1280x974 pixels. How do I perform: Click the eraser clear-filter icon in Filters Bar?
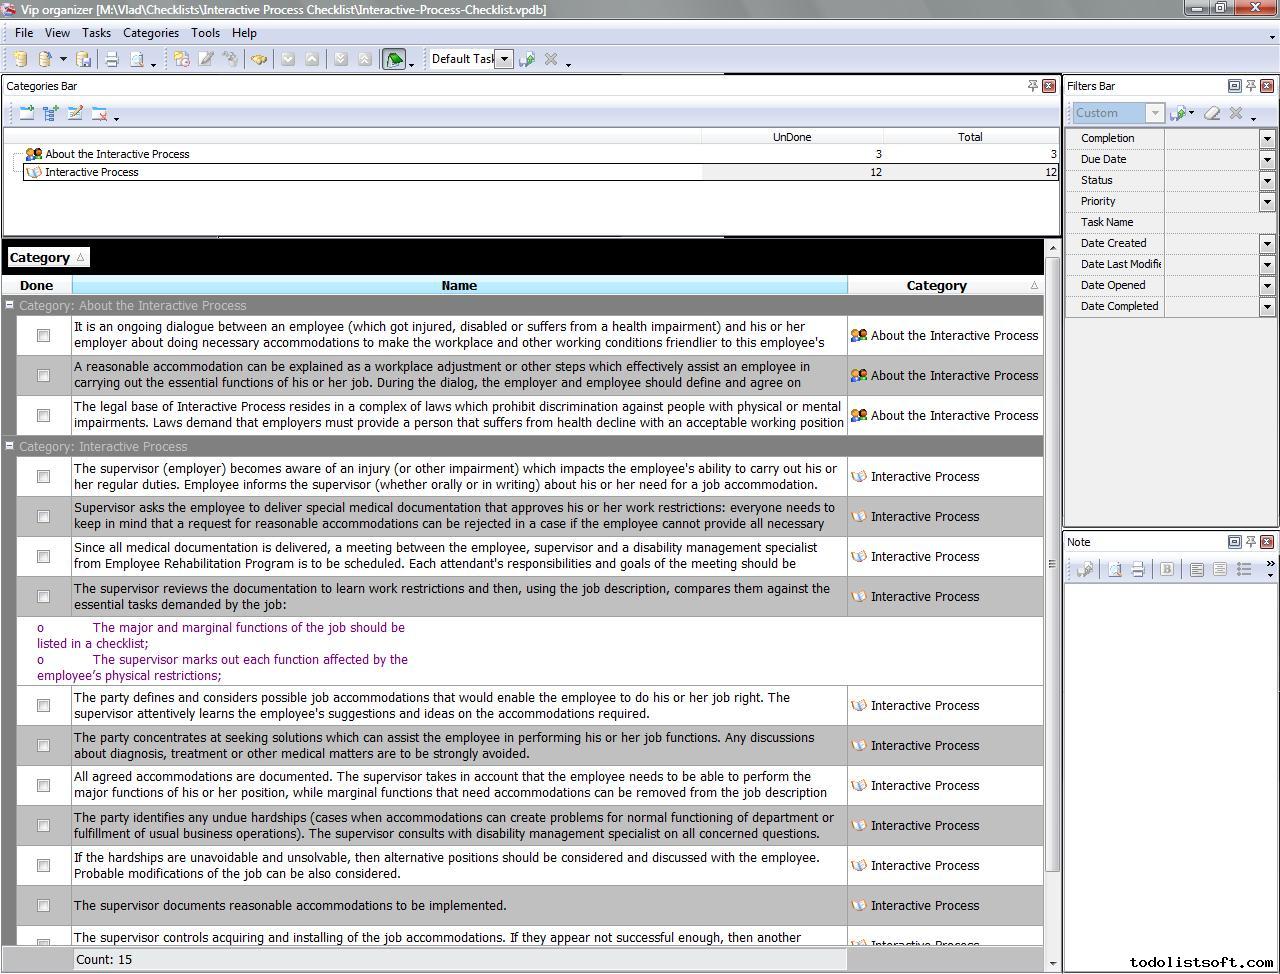[x=1212, y=114]
